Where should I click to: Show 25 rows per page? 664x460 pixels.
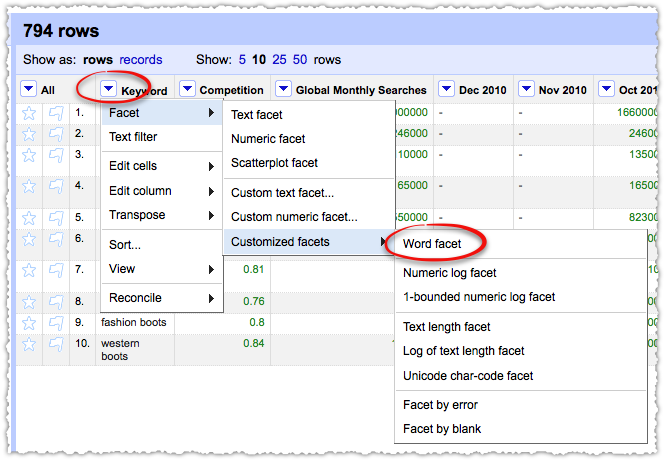279,60
